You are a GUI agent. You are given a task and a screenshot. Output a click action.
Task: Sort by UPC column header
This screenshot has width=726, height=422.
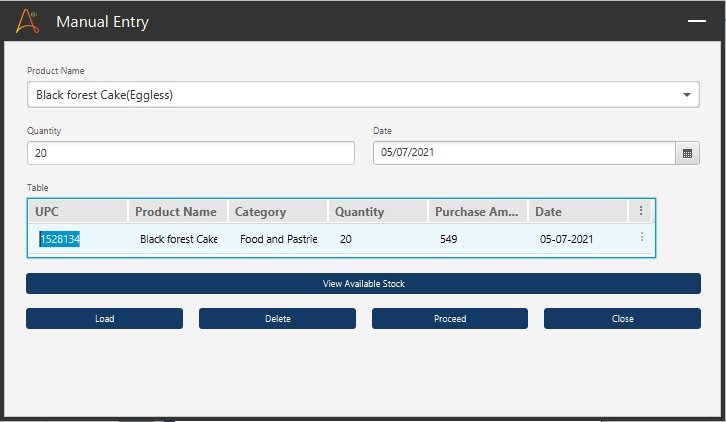[x=78, y=212]
